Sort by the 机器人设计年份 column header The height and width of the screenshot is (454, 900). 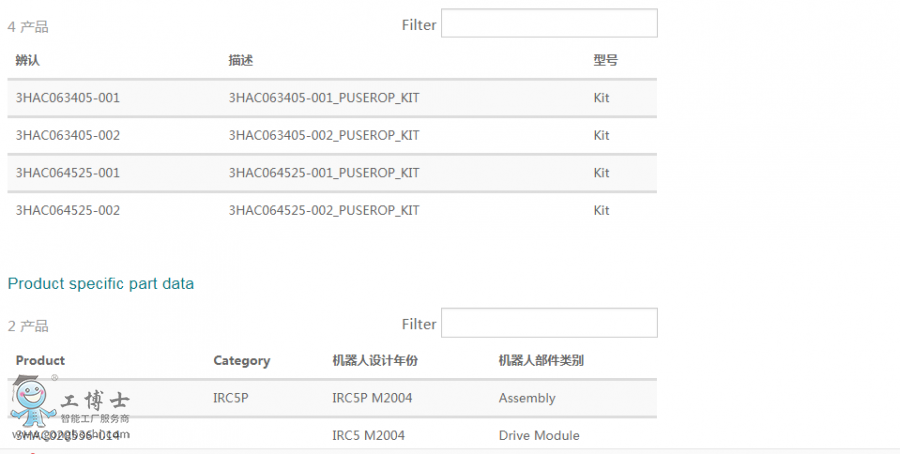(x=374, y=360)
